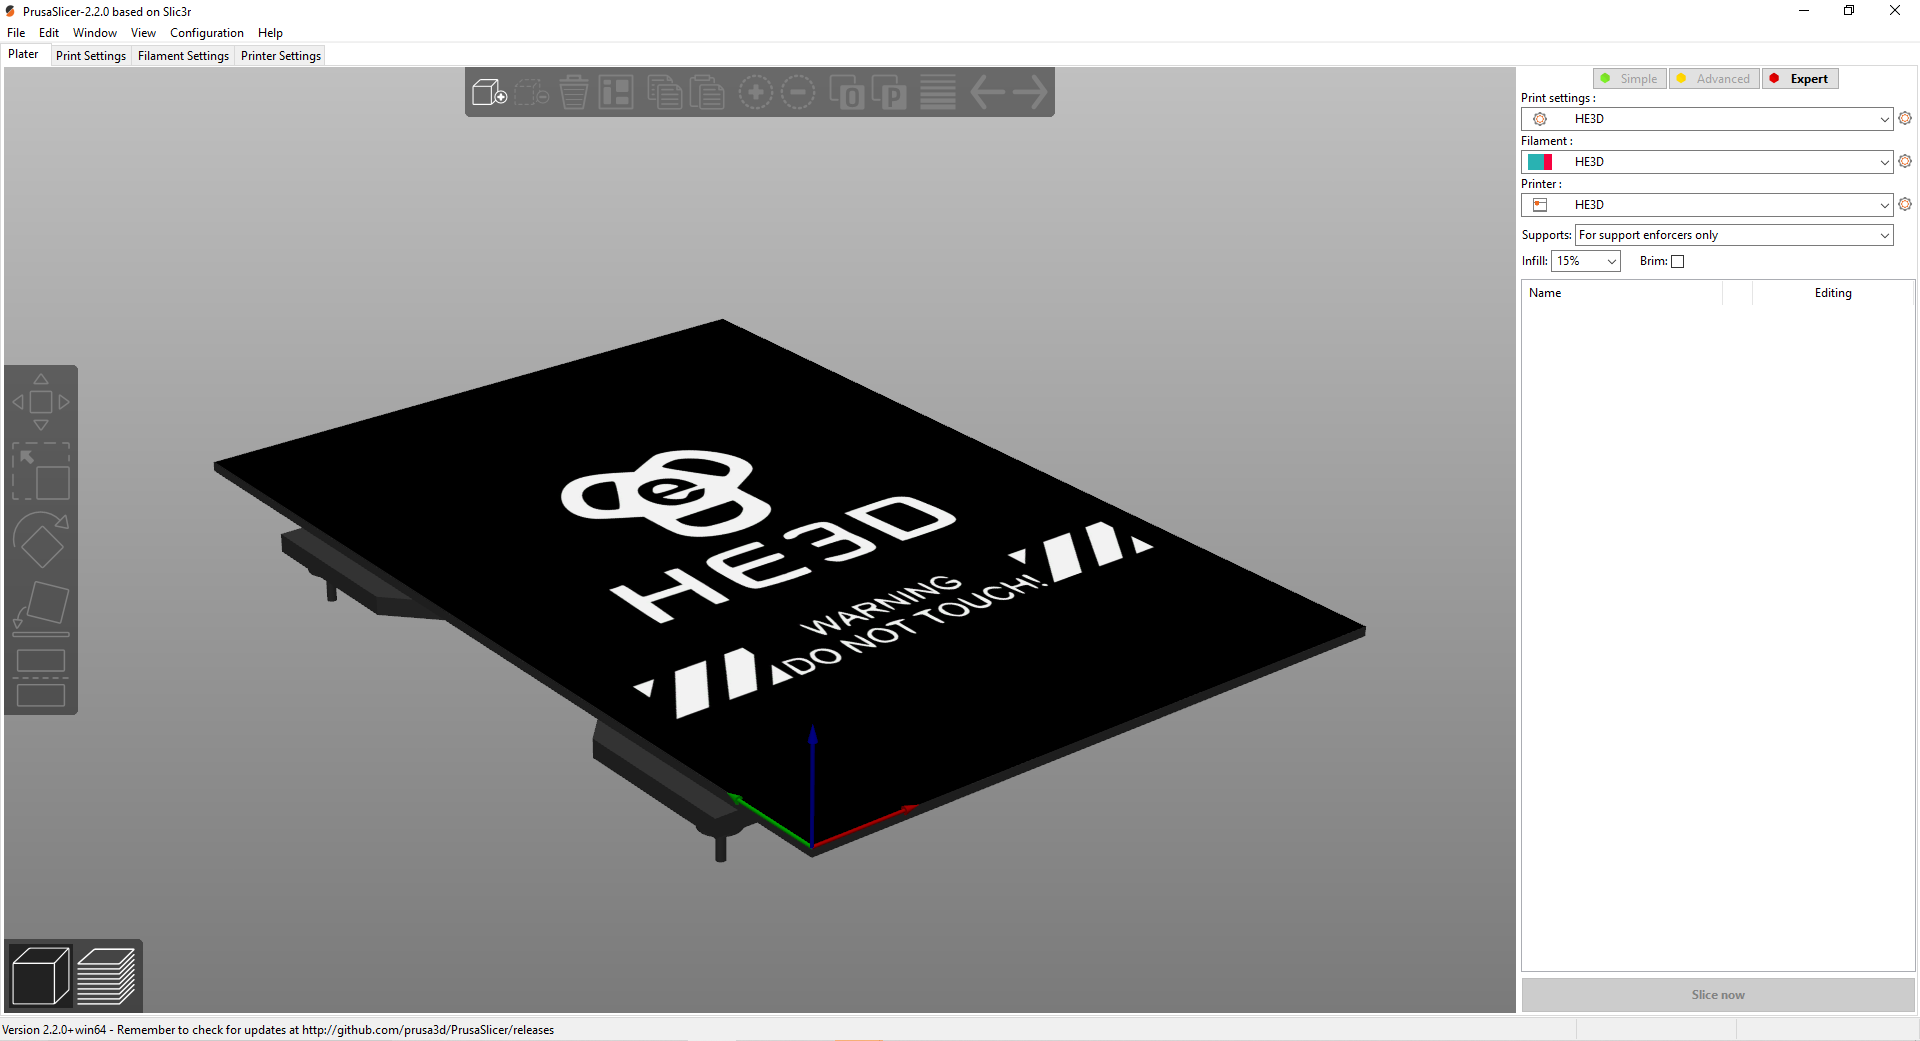The width and height of the screenshot is (1920, 1041).
Task: Expand the Supports dropdown
Action: tap(1734, 235)
